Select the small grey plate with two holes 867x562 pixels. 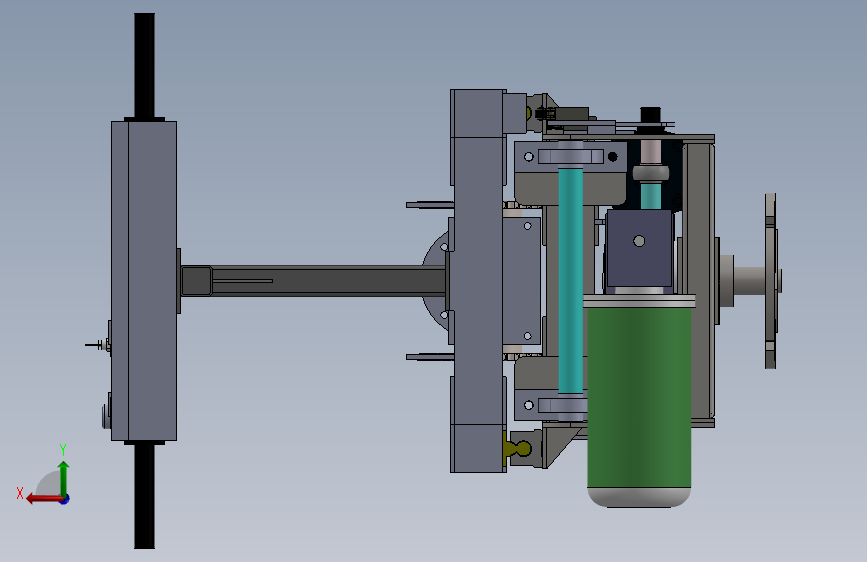pyautogui.click(x=521, y=281)
